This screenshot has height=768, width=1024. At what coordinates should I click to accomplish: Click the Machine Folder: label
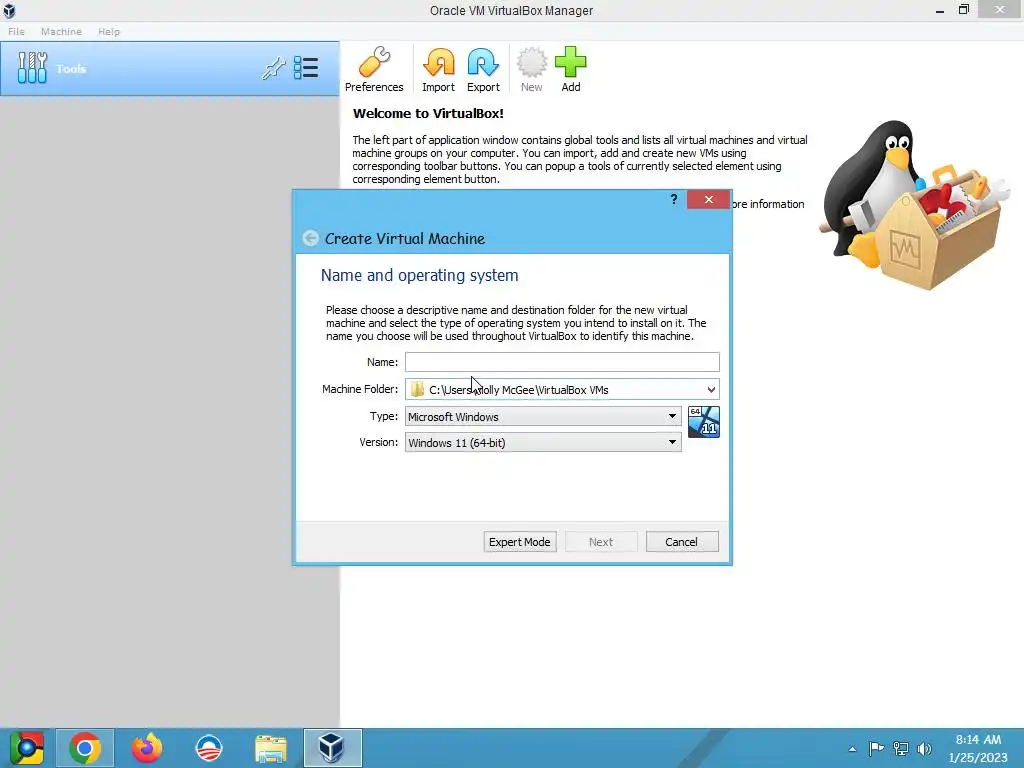pos(360,389)
